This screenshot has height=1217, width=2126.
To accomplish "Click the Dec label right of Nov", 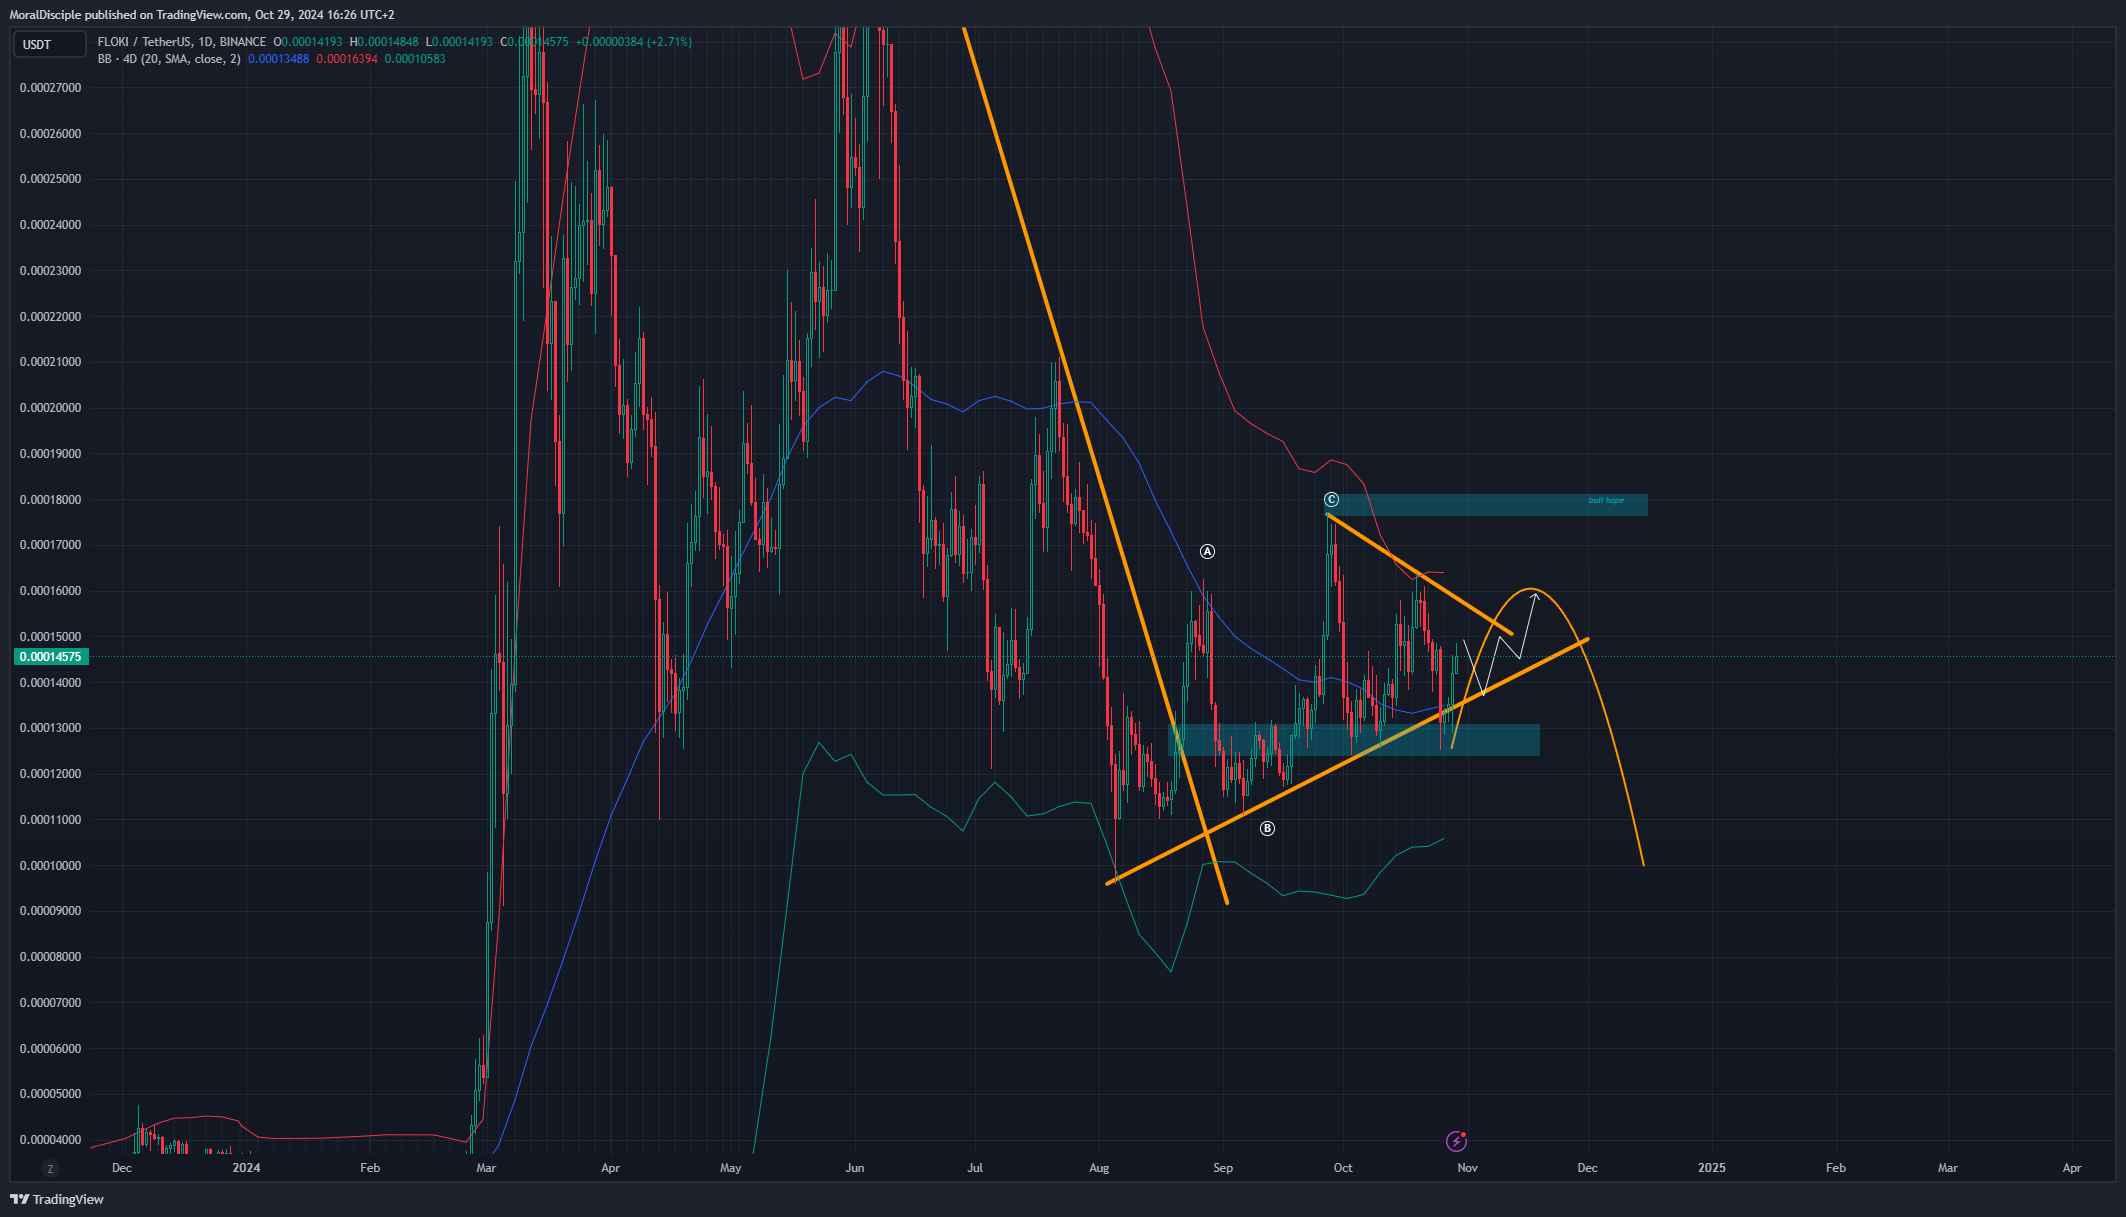I will [1587, 1168].
